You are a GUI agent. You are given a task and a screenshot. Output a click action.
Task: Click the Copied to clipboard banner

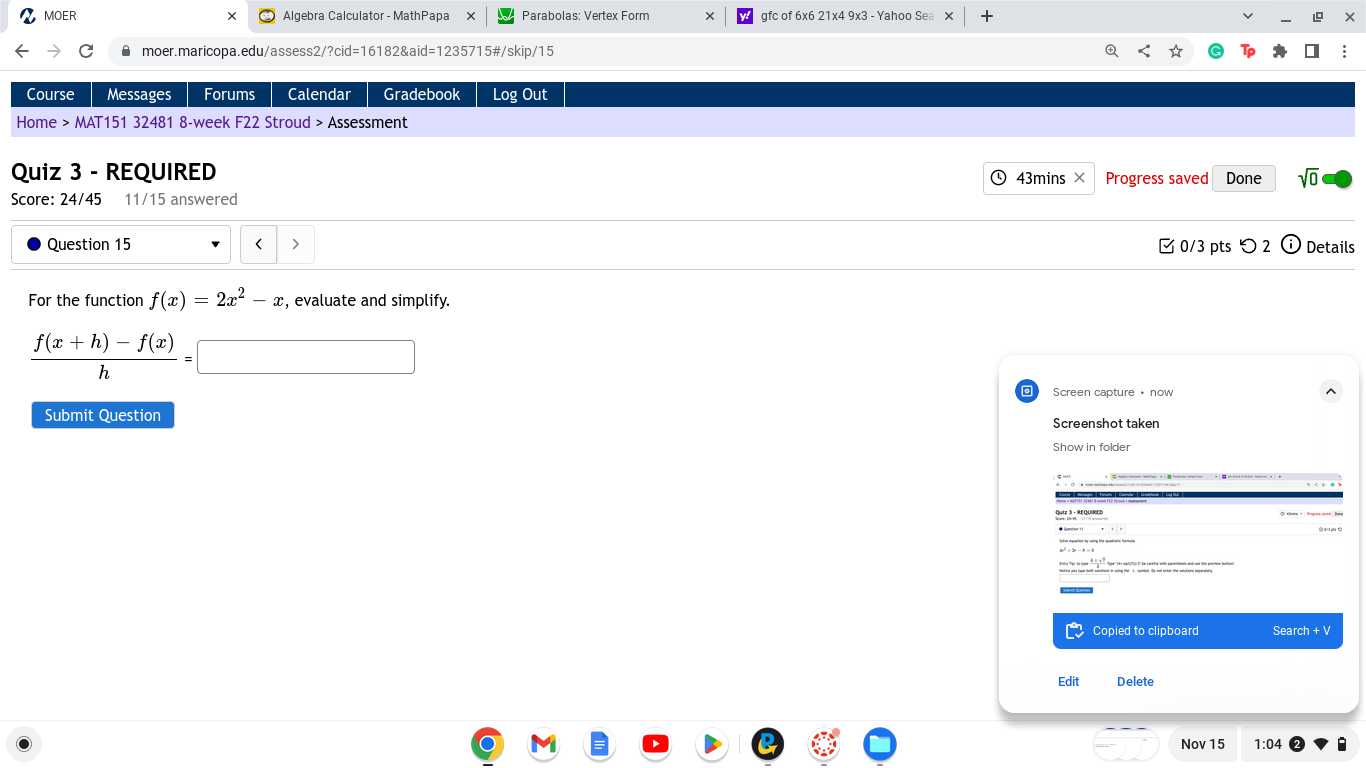tap(1198, 631)
